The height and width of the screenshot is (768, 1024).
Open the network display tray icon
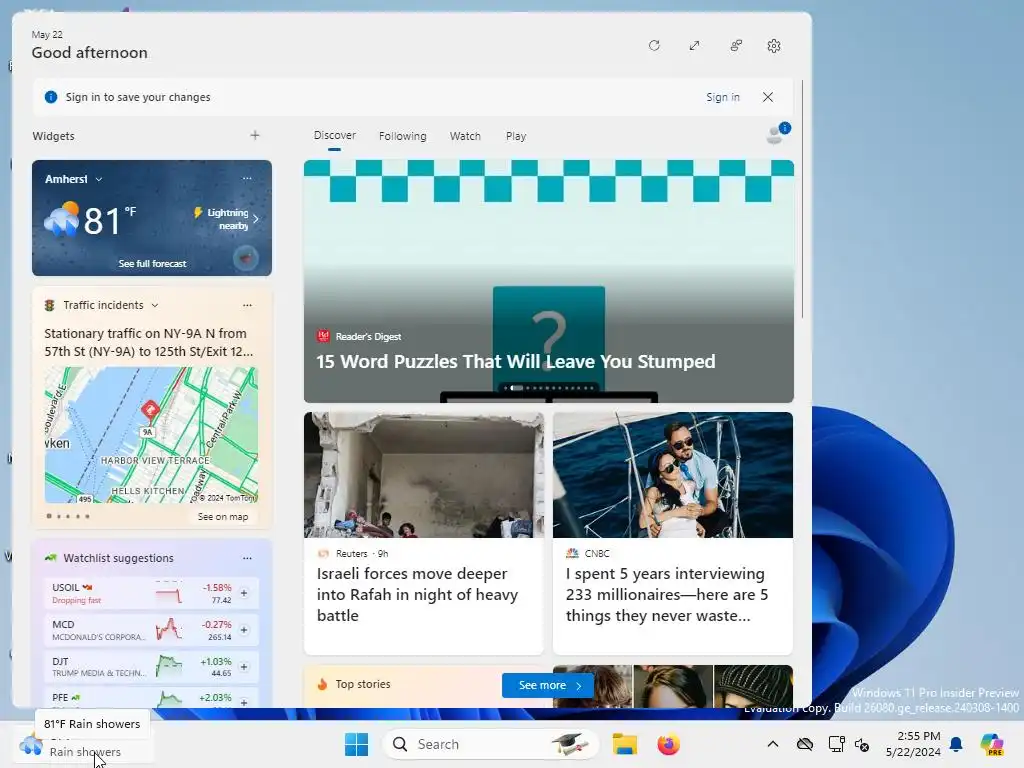click(836, 744)
